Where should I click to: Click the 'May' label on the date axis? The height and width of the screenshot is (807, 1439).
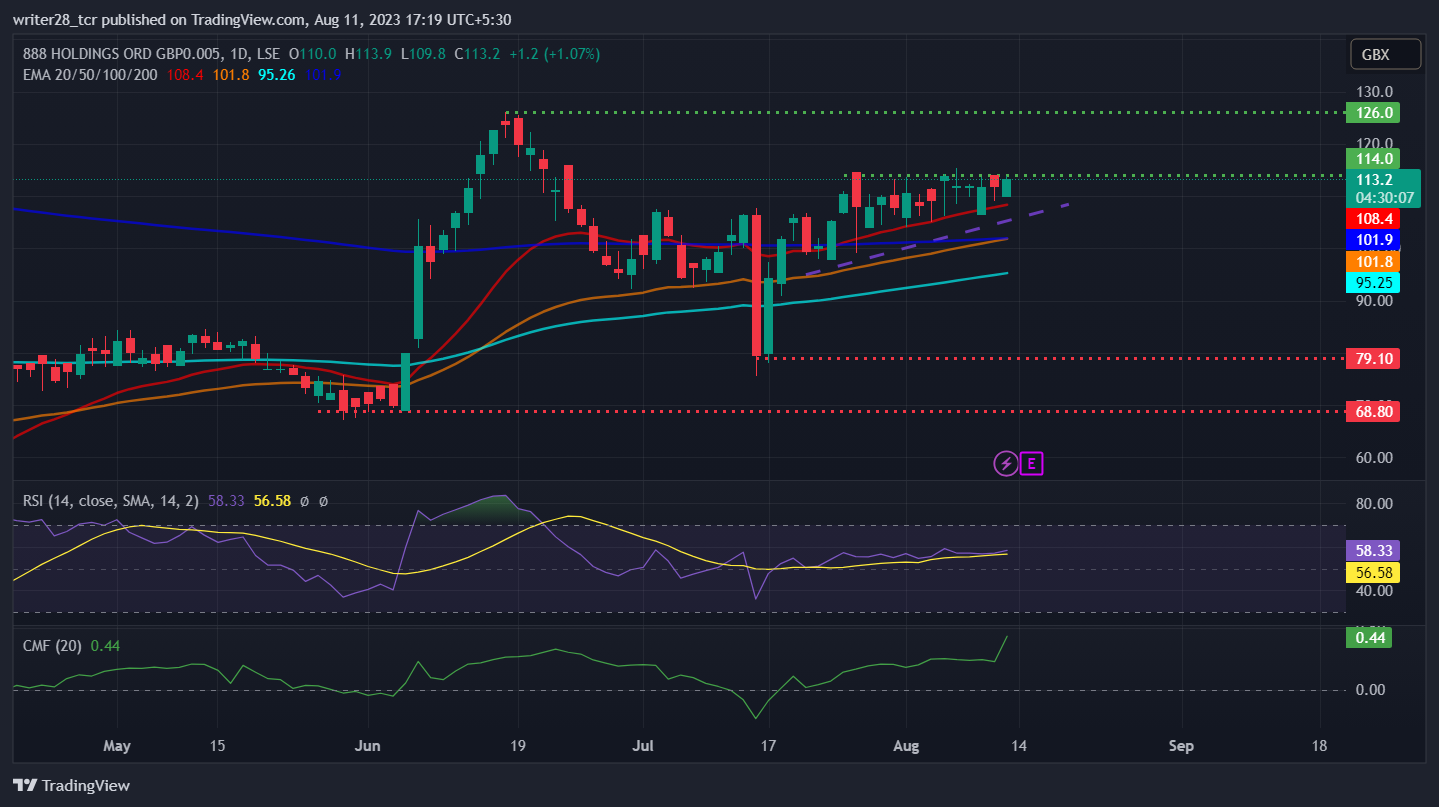pos(117,746)
